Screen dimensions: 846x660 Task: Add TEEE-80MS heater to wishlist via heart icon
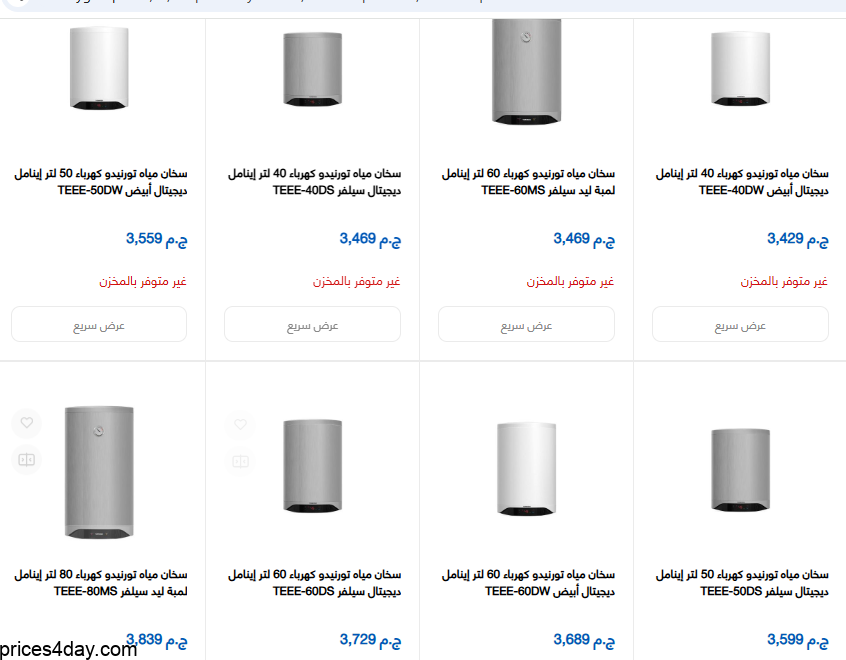click(x=27, y=424)
